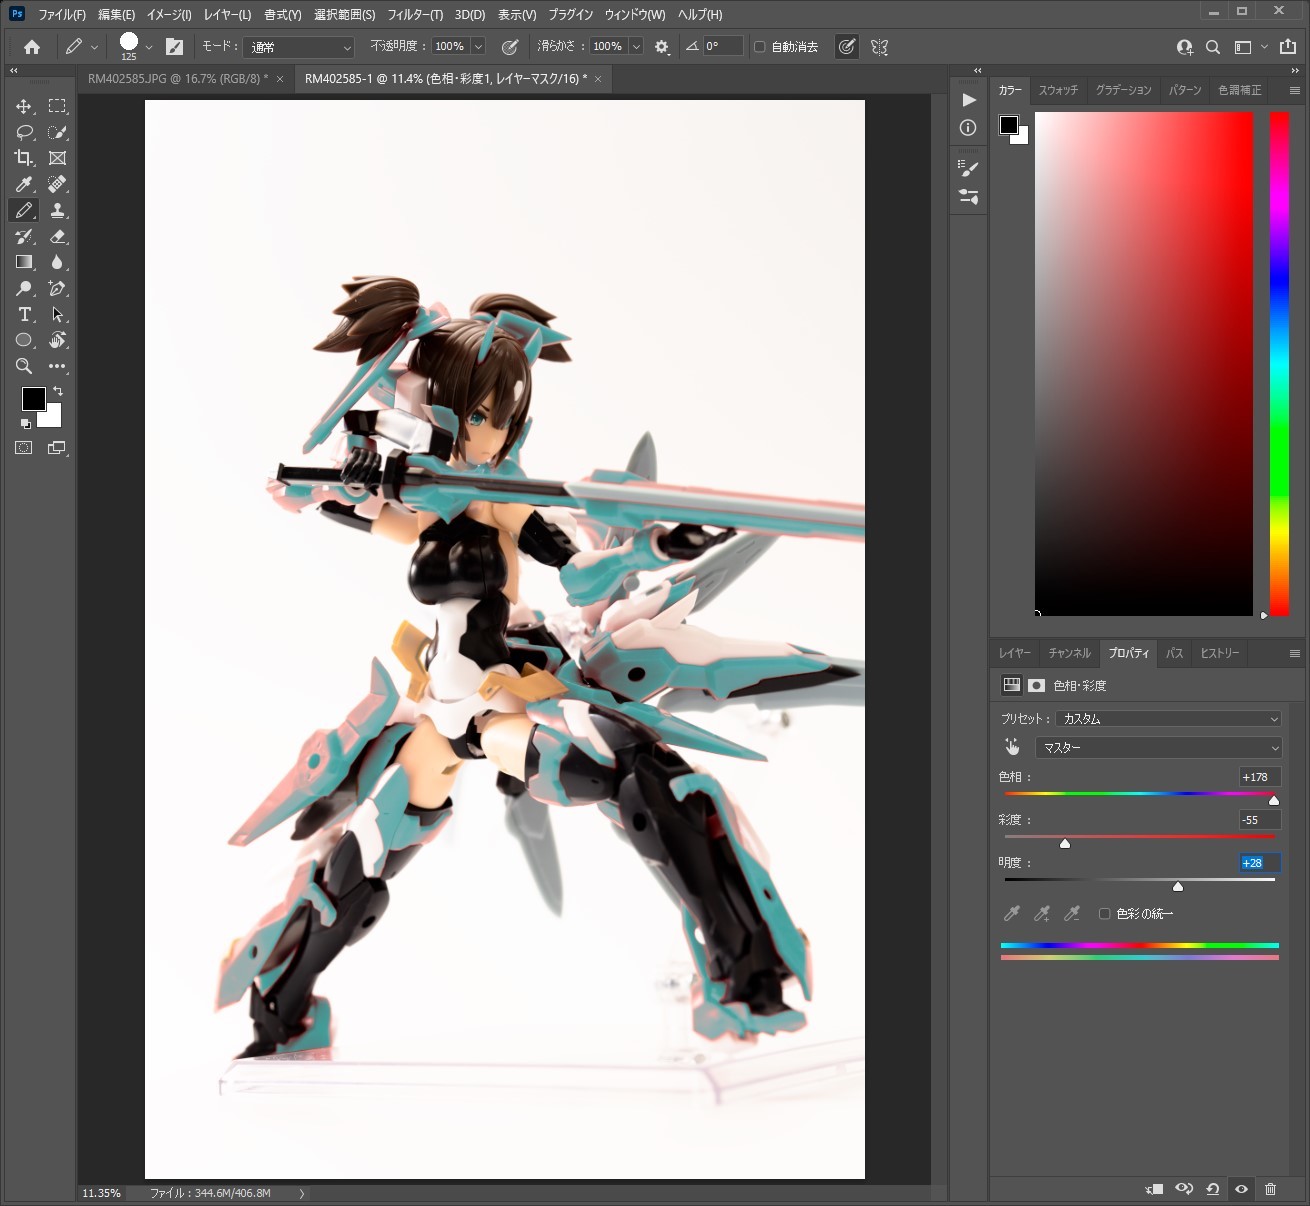Image resolution: width=1310 pixels, height=1206 pixels.
Task: Swap foreground and background colors
Action: pos(58,391)
